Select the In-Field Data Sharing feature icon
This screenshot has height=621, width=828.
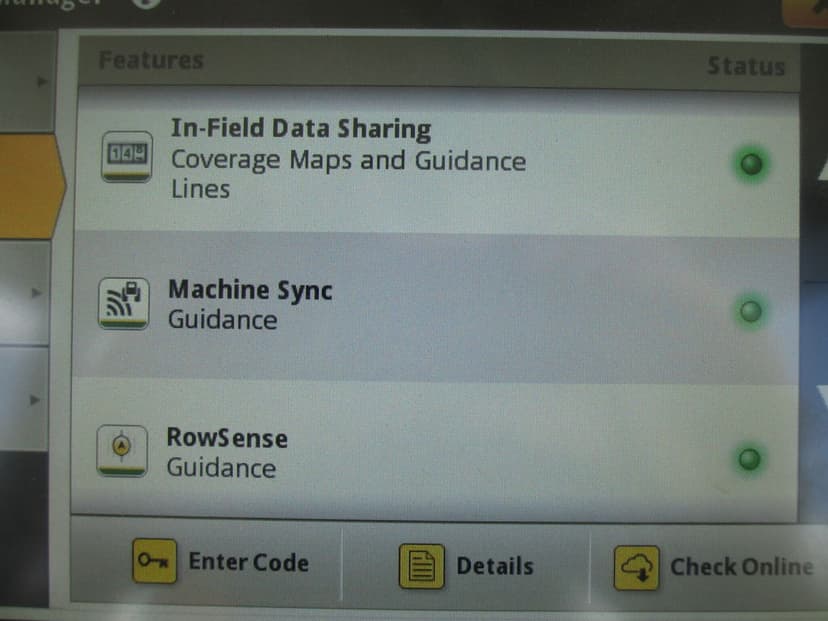click(127, 156)
